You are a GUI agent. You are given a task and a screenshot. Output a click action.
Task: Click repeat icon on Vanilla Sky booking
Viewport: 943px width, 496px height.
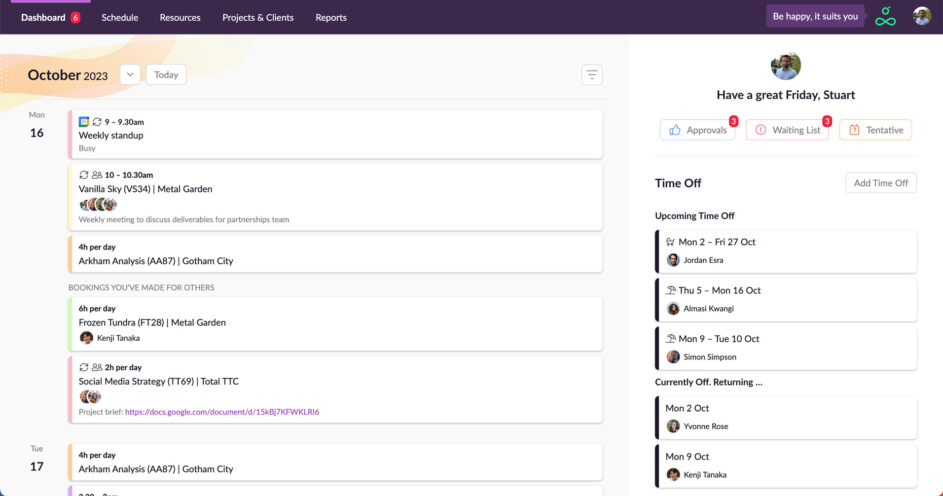(x=84, y=175)
